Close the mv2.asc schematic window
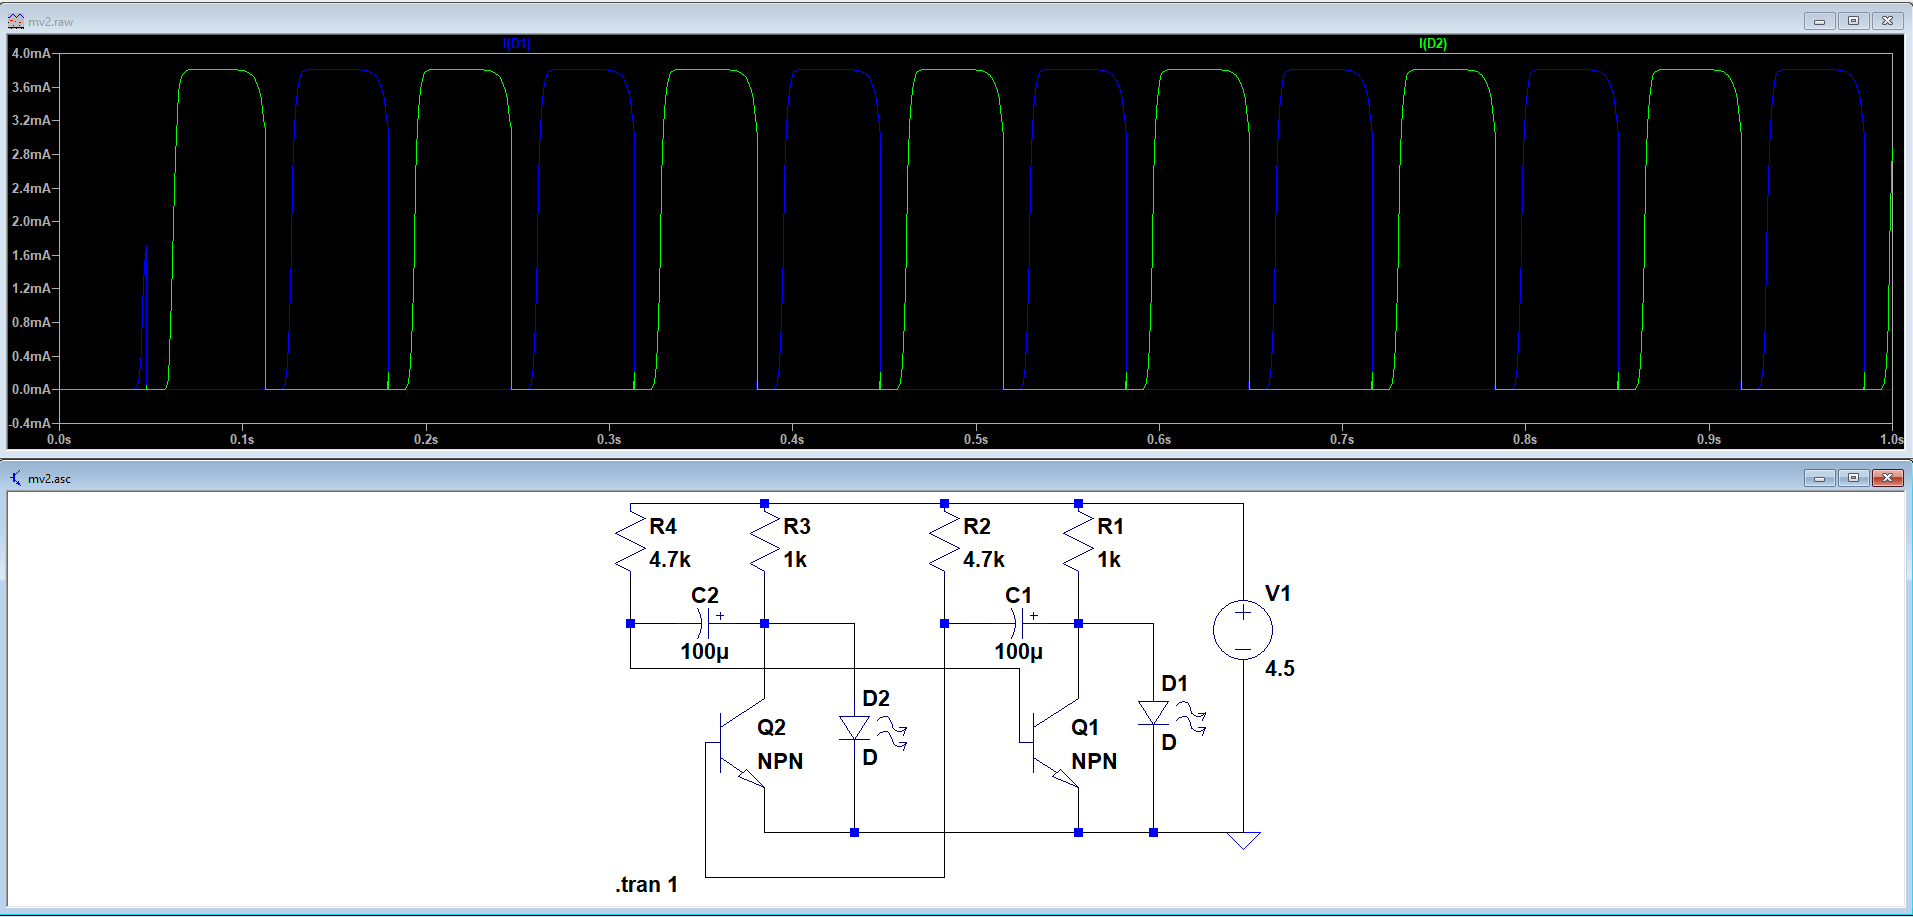This screenshot has height=917, width=1913. (1887, 478)
